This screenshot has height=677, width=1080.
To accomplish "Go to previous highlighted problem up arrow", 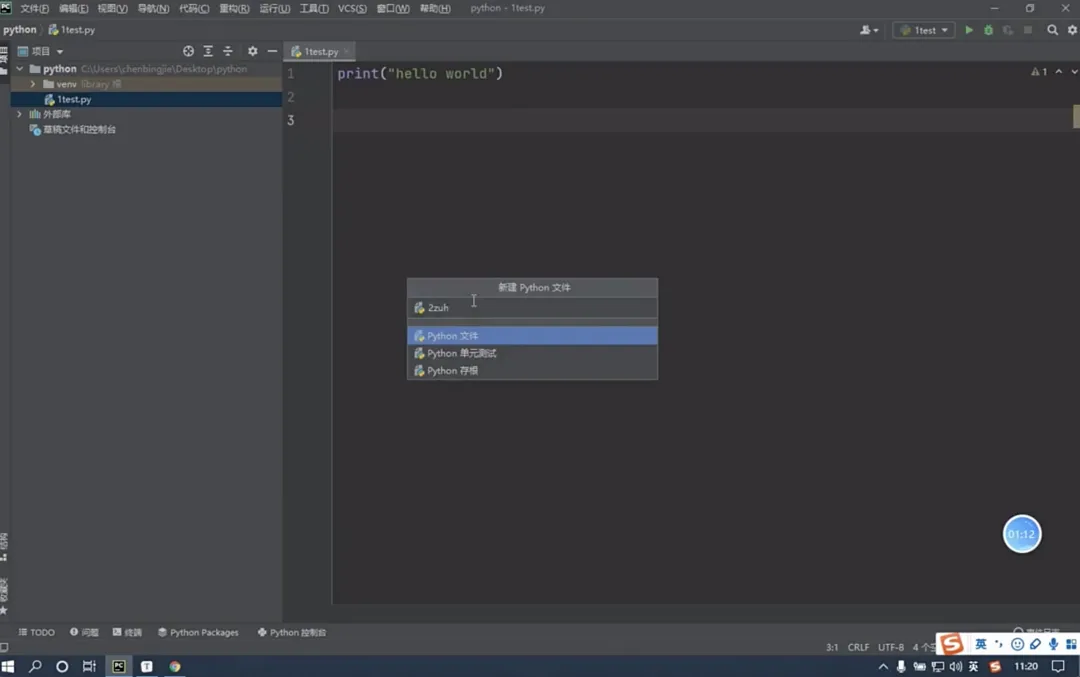I will tap(1059, 72).
